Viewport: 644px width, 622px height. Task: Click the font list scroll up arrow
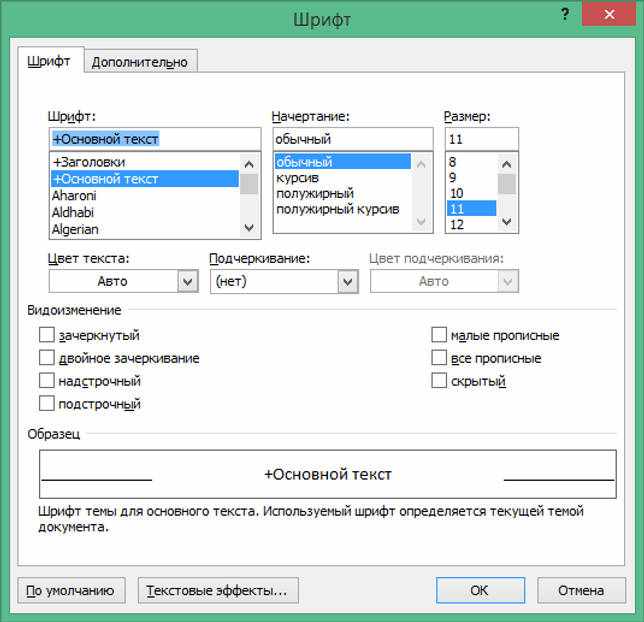click(x=249, y=164)
